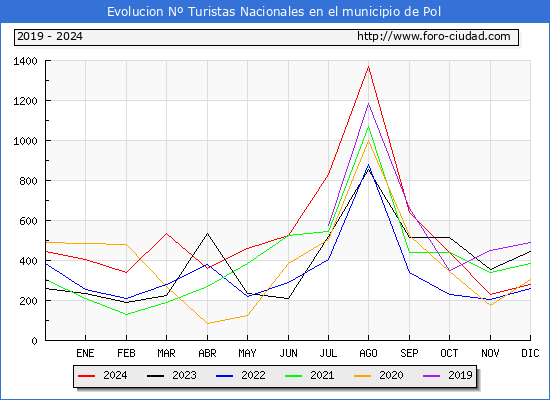The height and width of the screenshot is (400, 550).
Task: Click the ABR month axis label
Action: pyautogui.click(x=207, y=353)
